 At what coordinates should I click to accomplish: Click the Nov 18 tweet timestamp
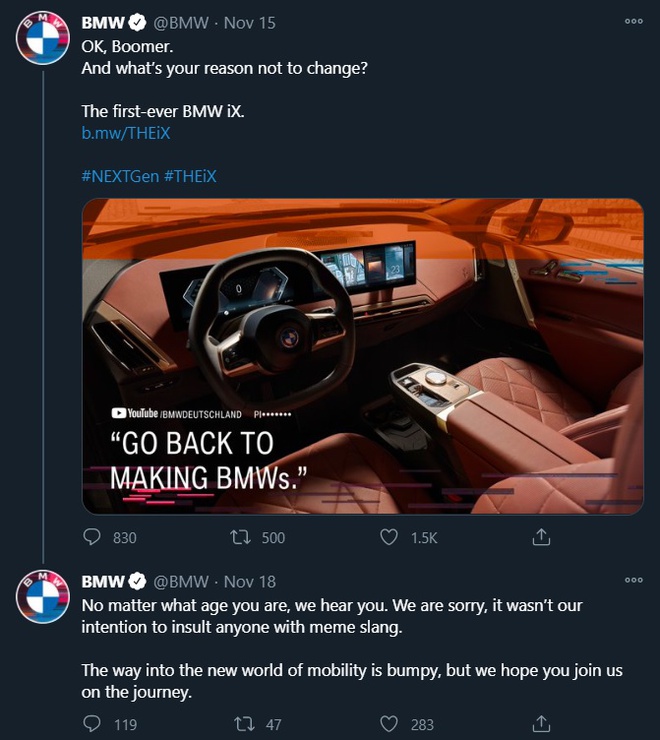pos(249,581)
